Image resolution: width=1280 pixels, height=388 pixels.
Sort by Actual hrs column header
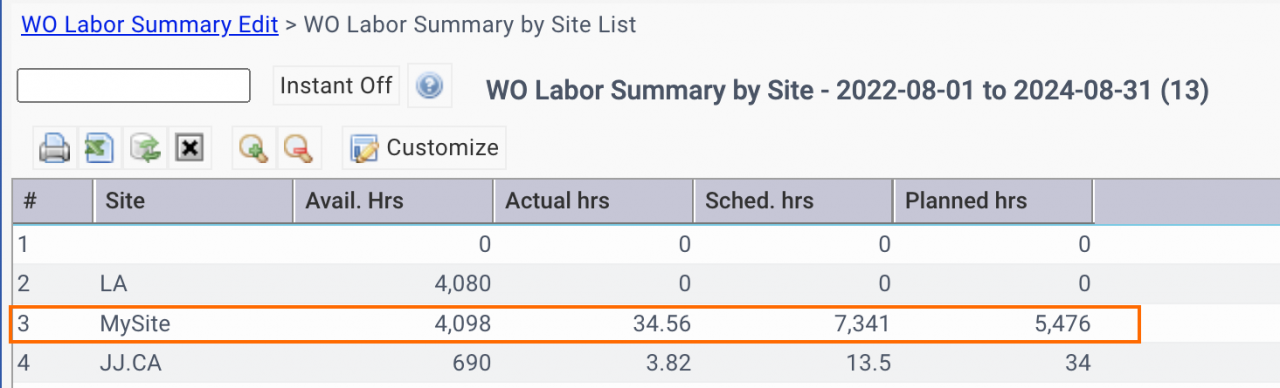click(x=593, y=201)
